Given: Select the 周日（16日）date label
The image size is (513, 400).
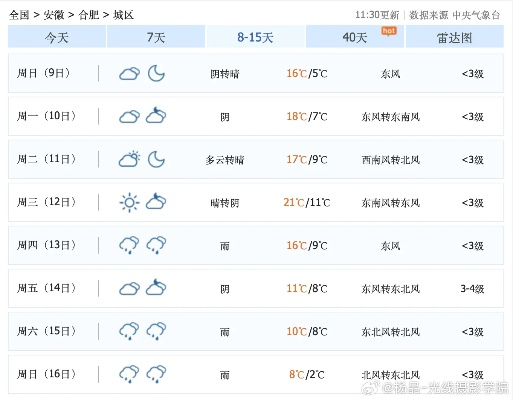Looking at the screenshot, I should point(47,374).
